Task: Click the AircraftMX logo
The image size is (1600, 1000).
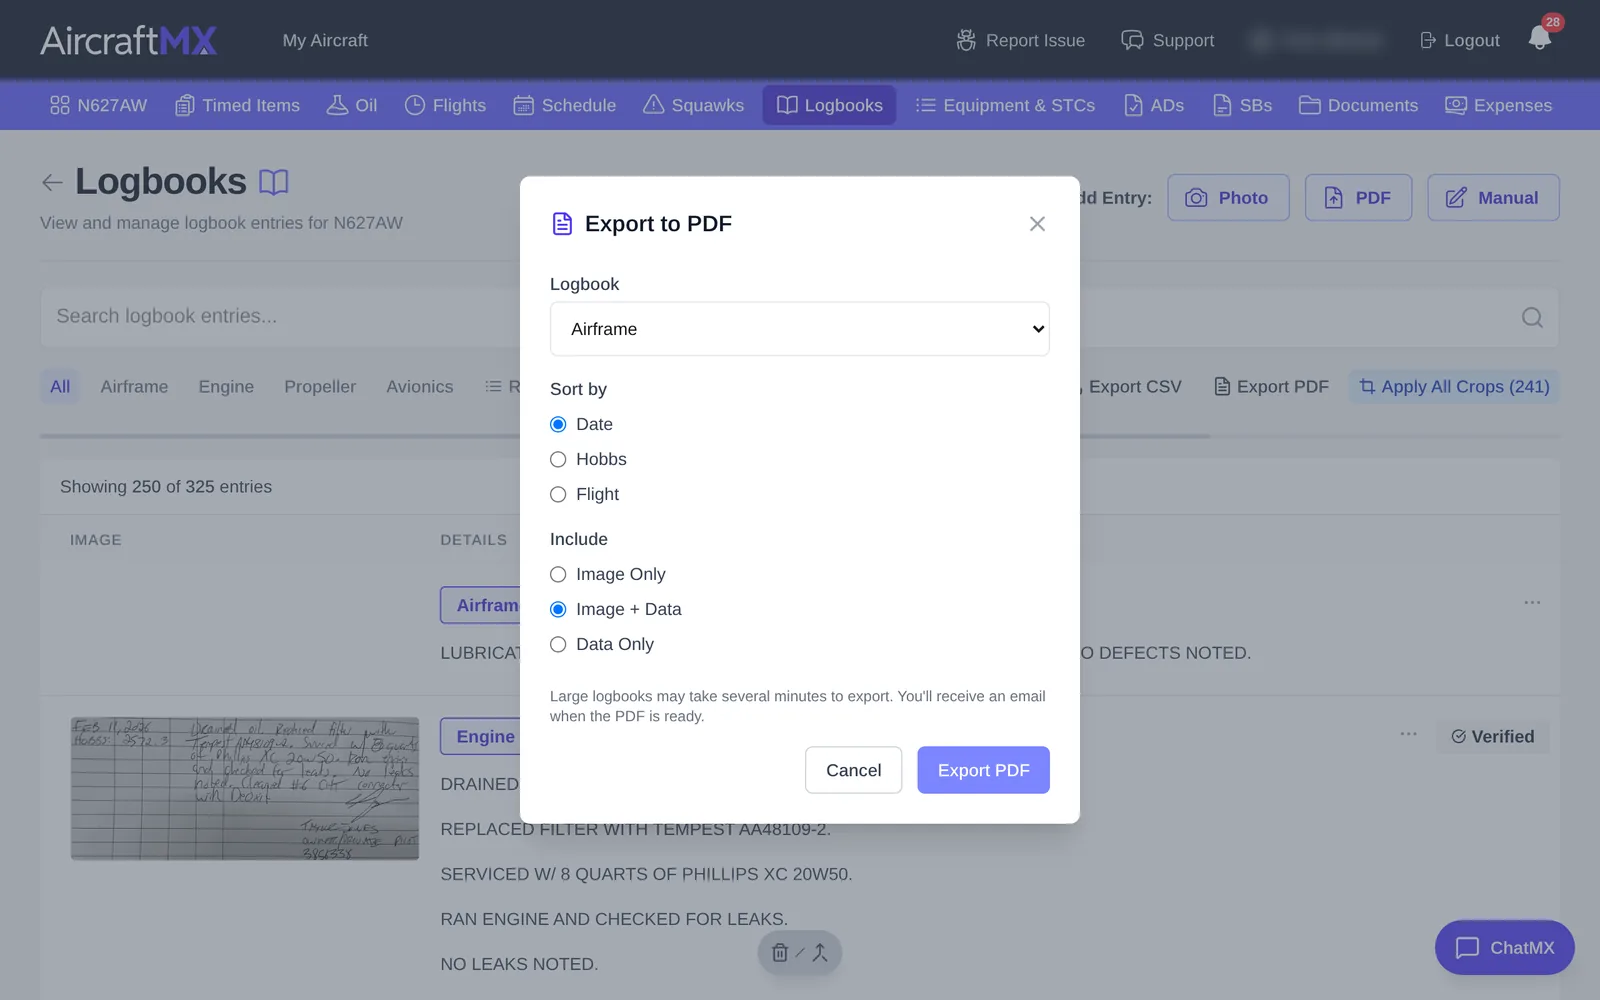Action: pyautogui.click(x=128, y=40)
